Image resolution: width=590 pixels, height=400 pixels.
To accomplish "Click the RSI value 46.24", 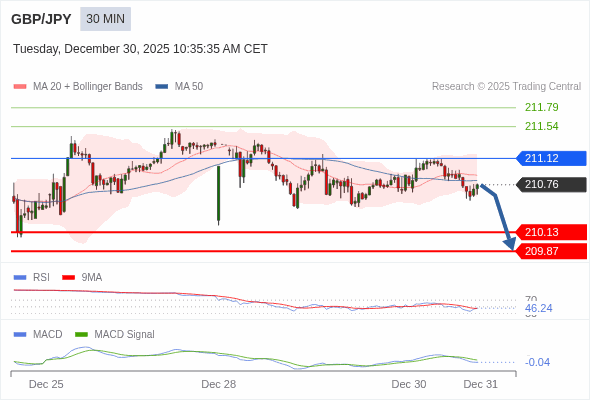I will (x=538, y=309).
